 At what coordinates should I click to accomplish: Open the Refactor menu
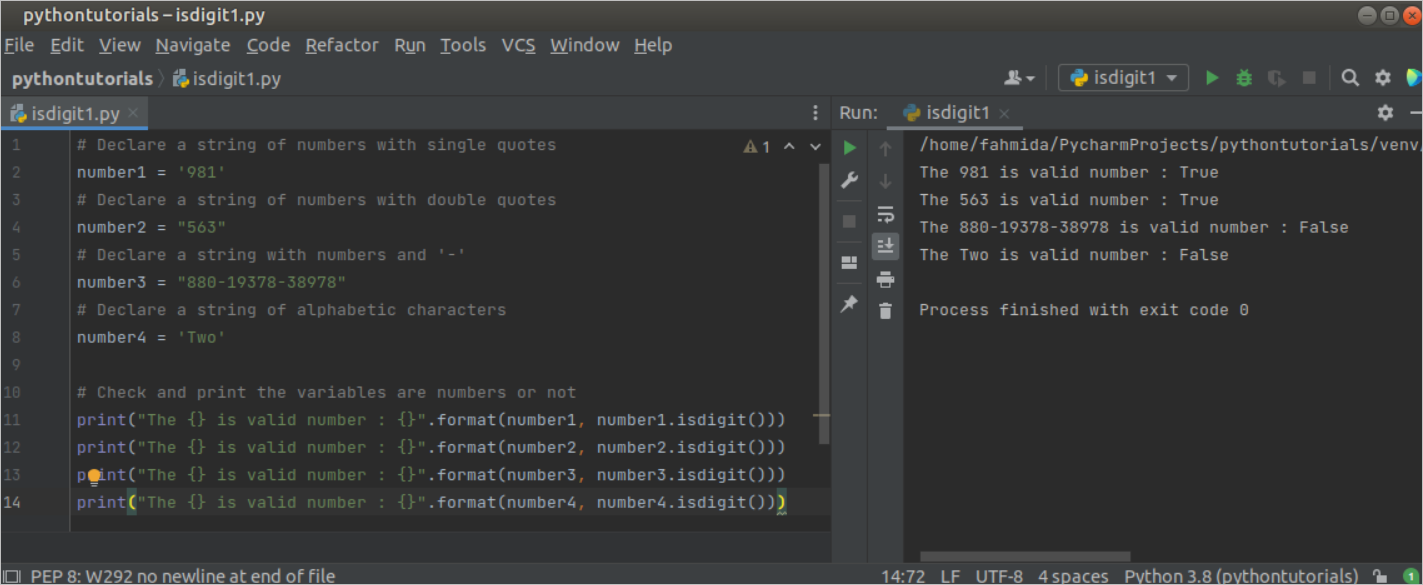coord(342,45)
